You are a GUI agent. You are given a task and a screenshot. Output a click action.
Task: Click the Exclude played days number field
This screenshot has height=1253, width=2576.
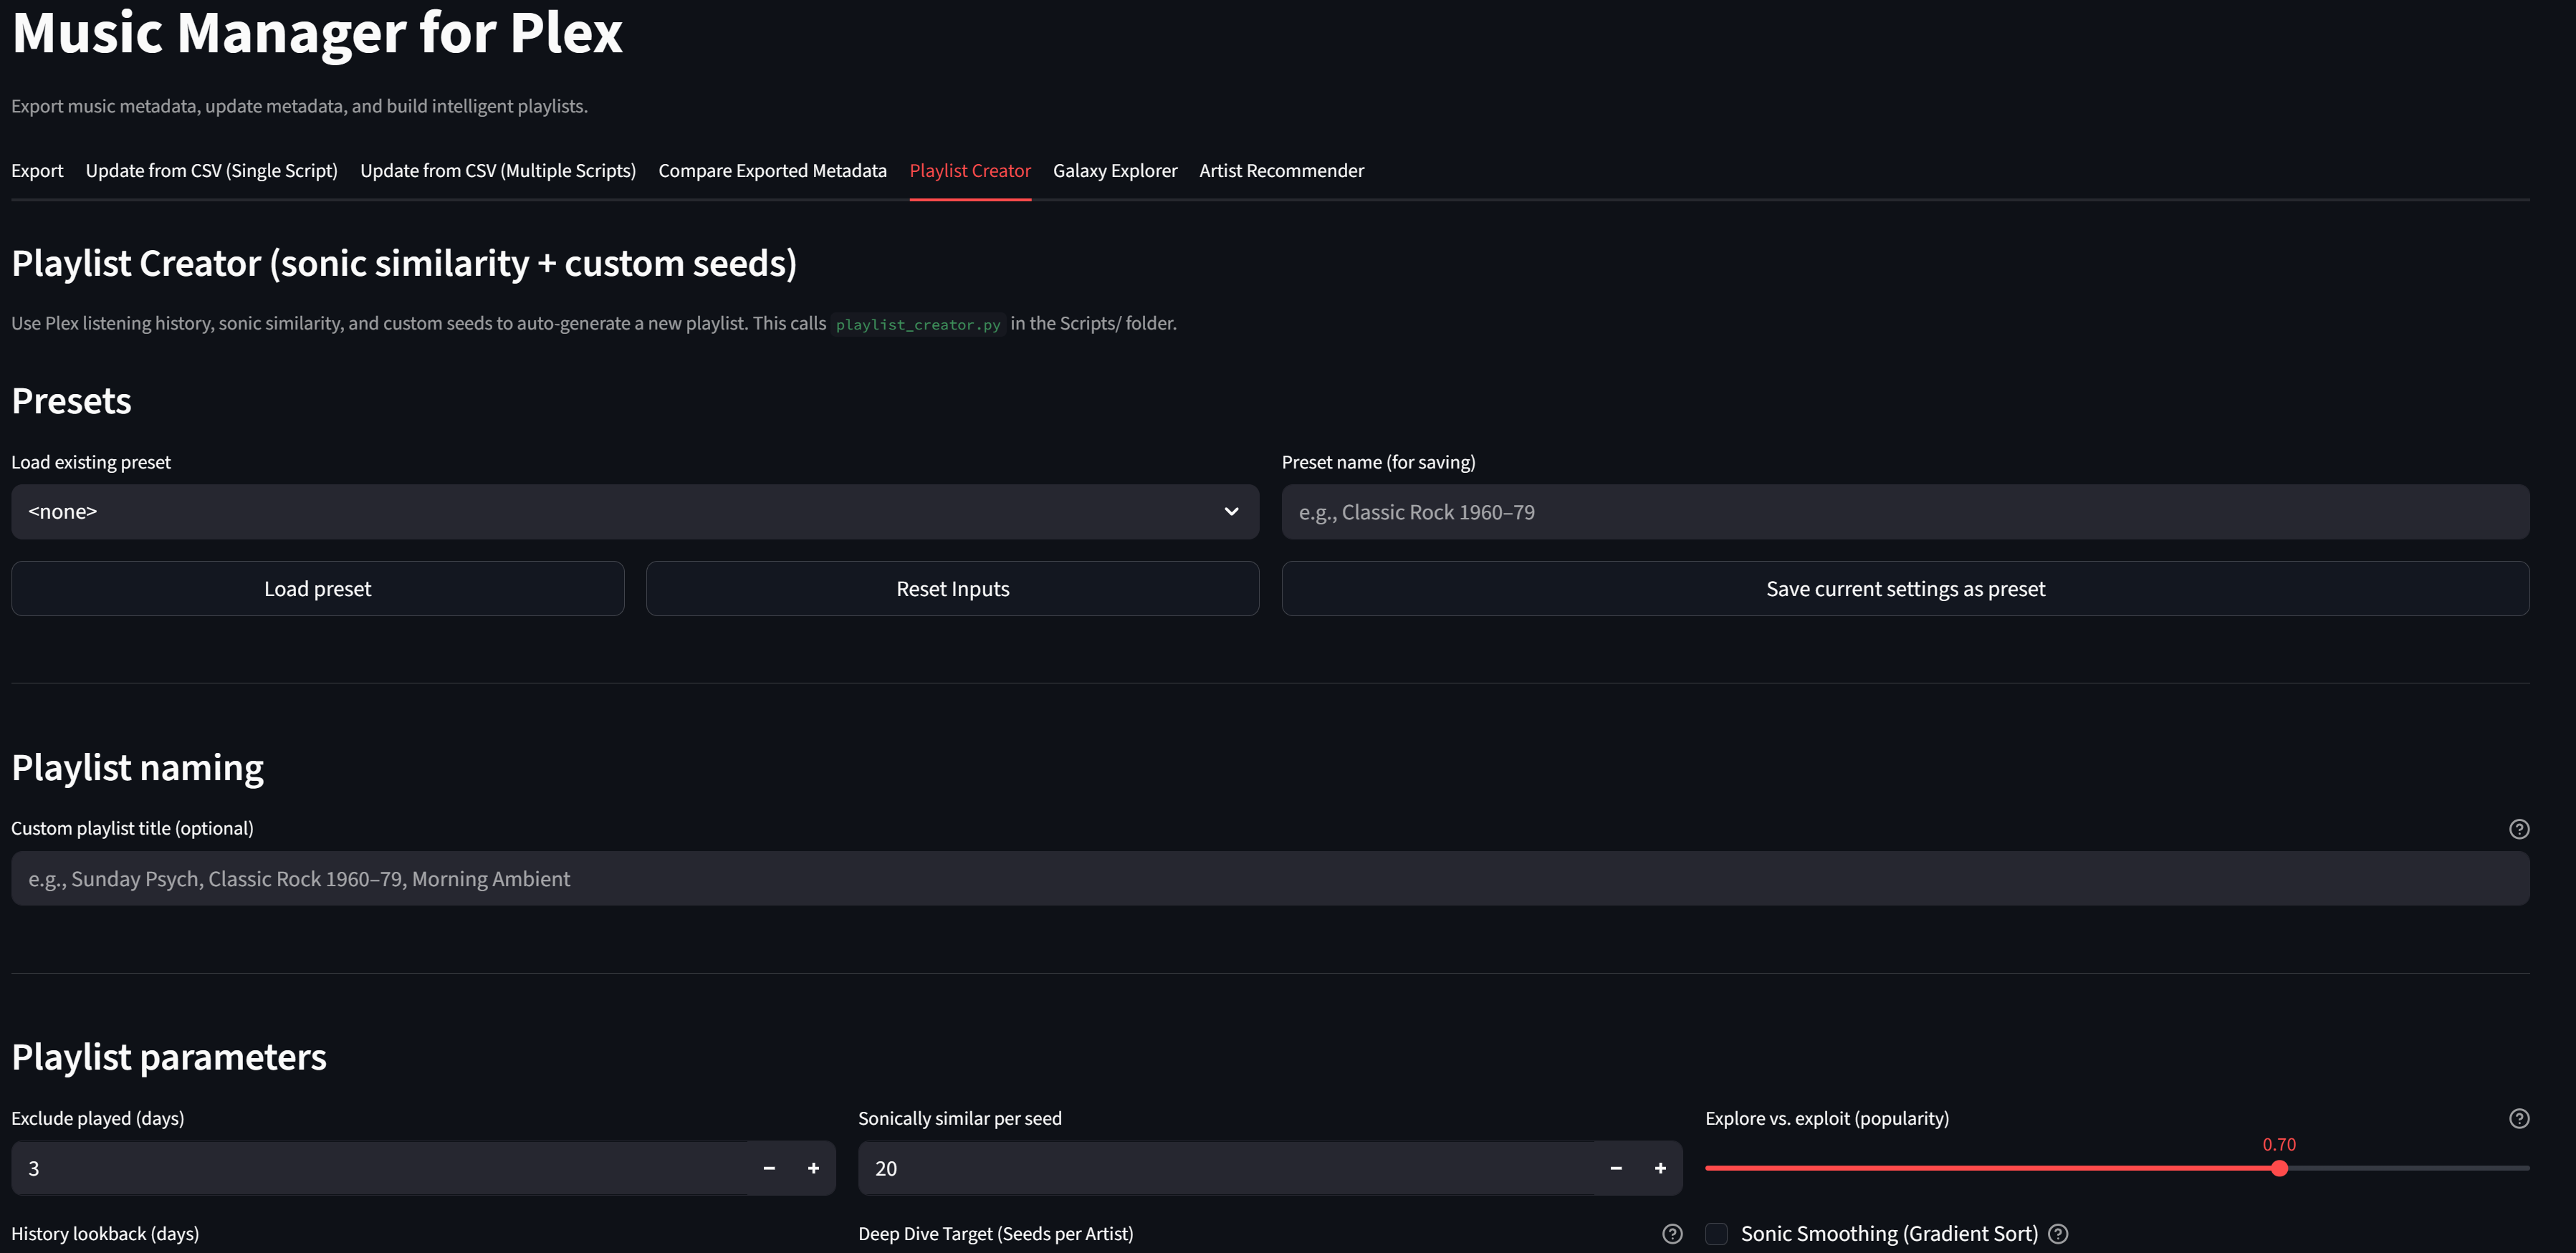380,1168
